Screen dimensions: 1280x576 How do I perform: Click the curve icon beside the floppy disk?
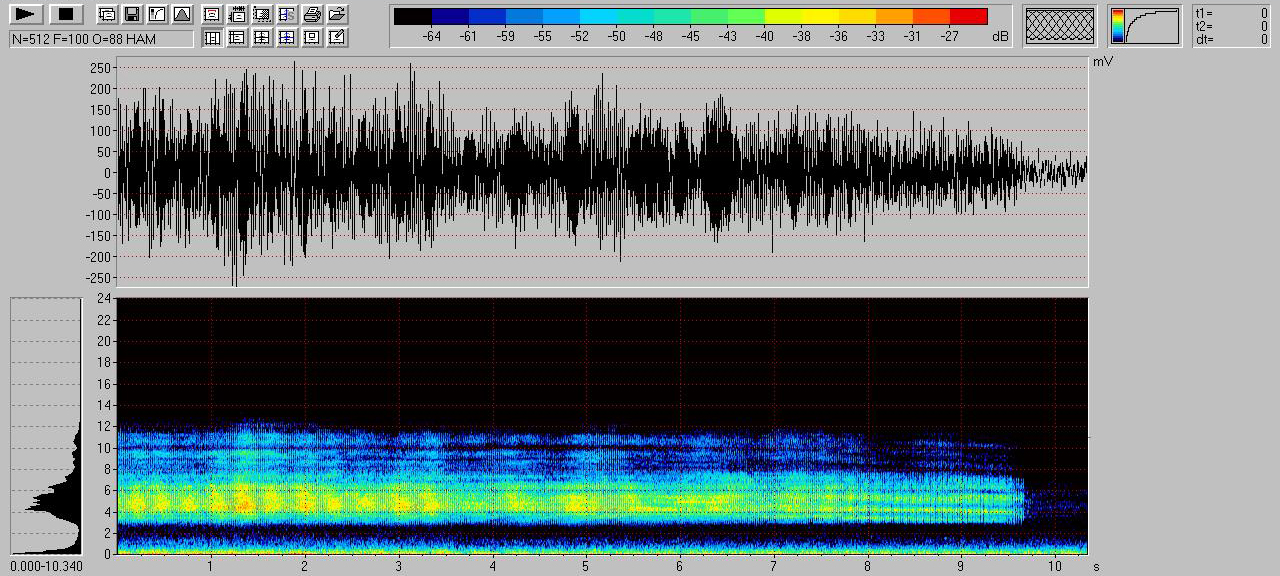(x=156, y=14)
